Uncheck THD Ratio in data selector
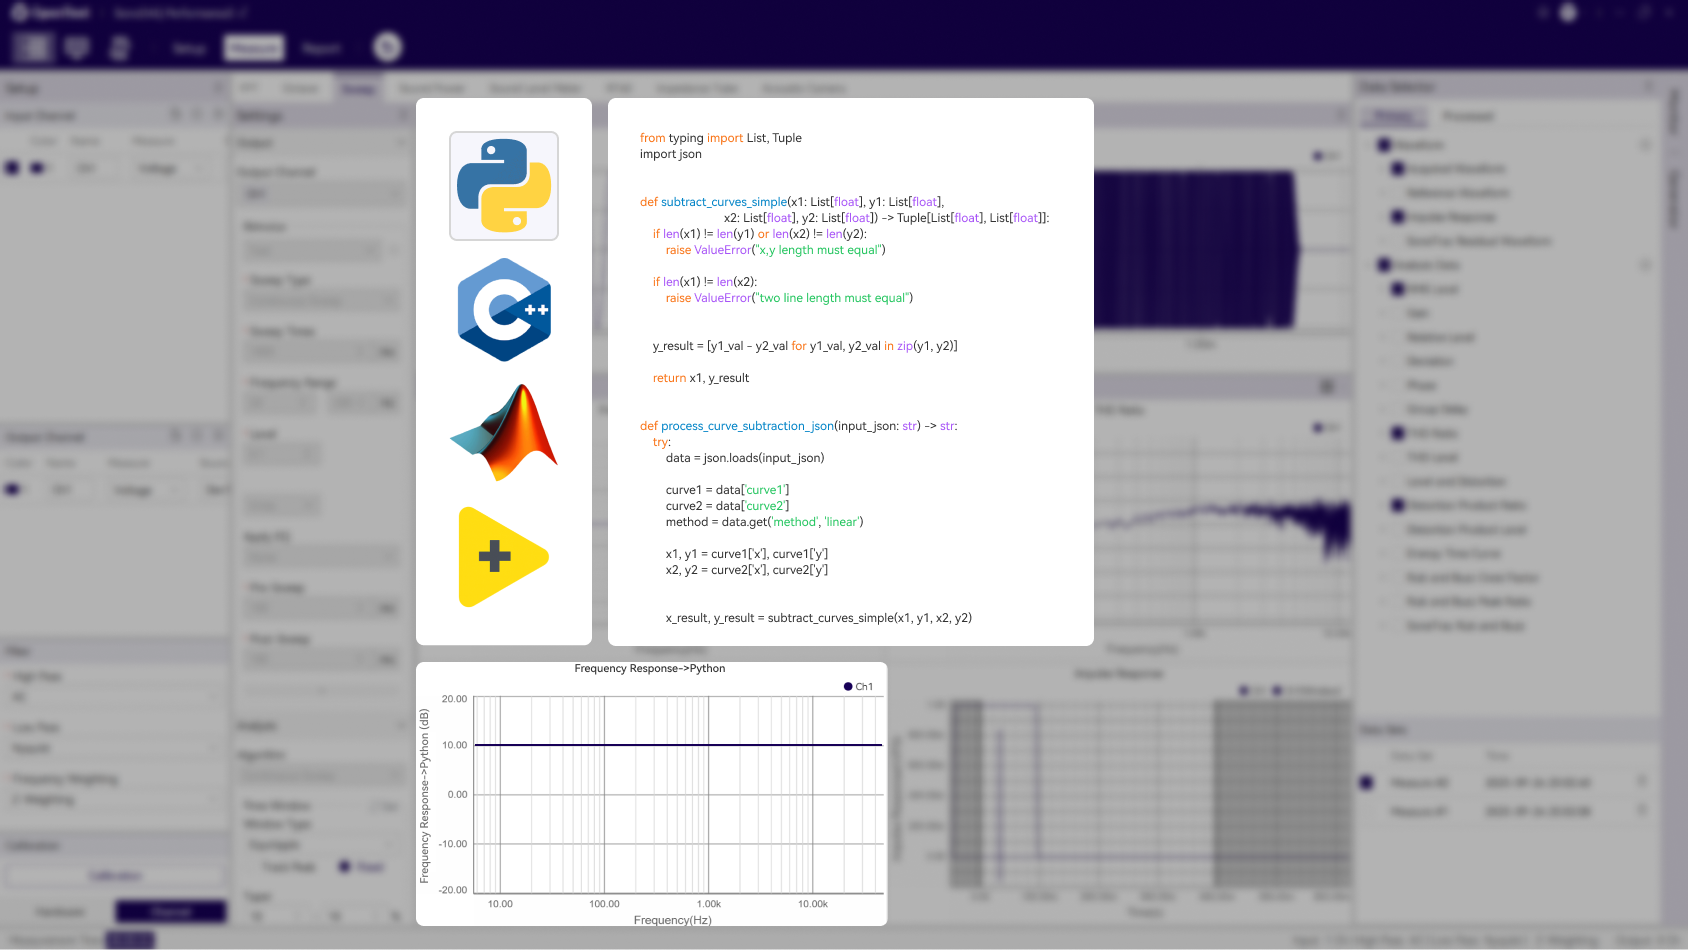Screen dimensions: 1688x950 (x=1398, y=433)
